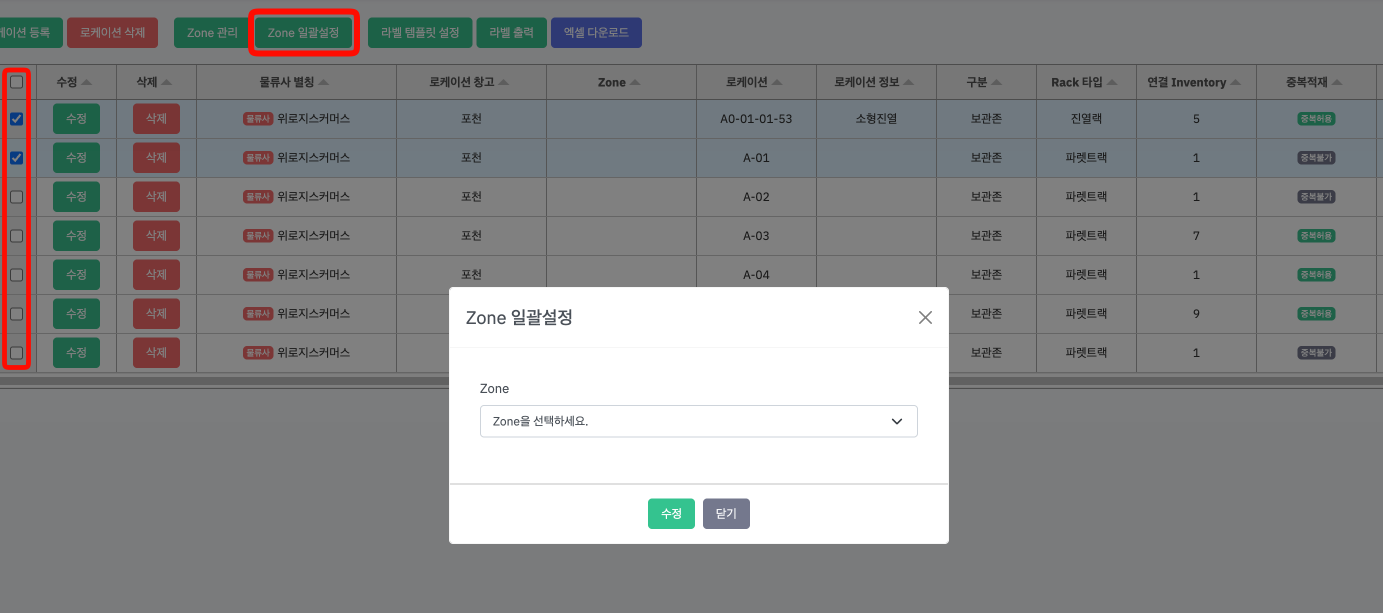The image size is (1383, 613).
Task: Click the 라벨 템플릿 설정 button
Action: tap(420, 33)
